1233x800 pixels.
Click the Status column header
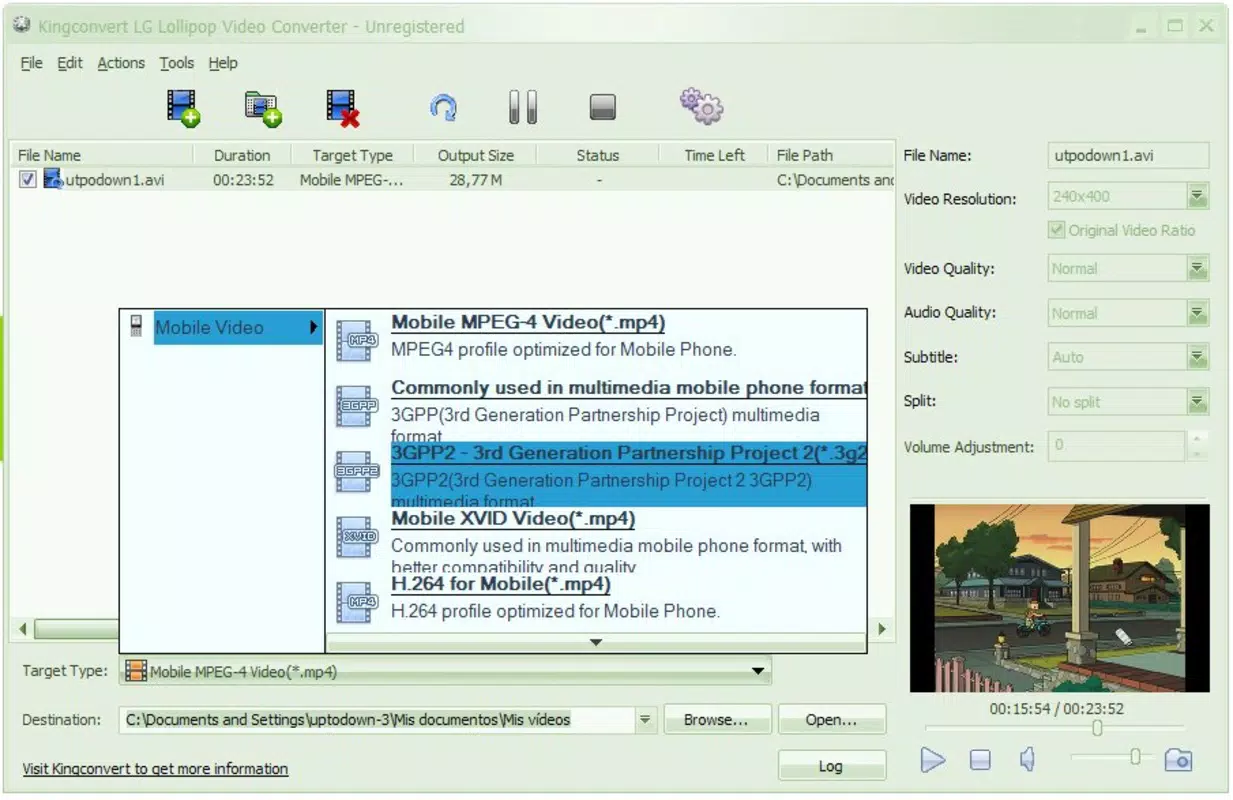(x=598, y=155)
